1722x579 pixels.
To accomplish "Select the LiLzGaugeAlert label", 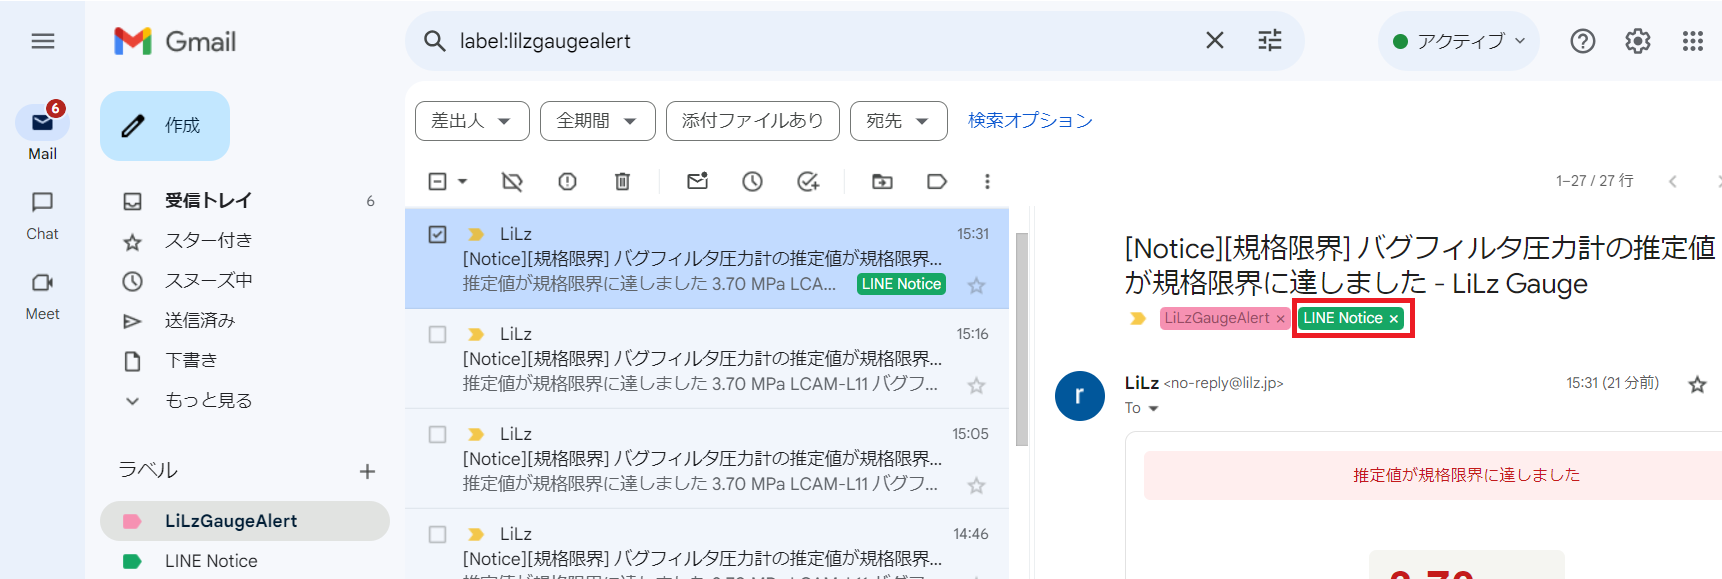I will coord(245,521).
